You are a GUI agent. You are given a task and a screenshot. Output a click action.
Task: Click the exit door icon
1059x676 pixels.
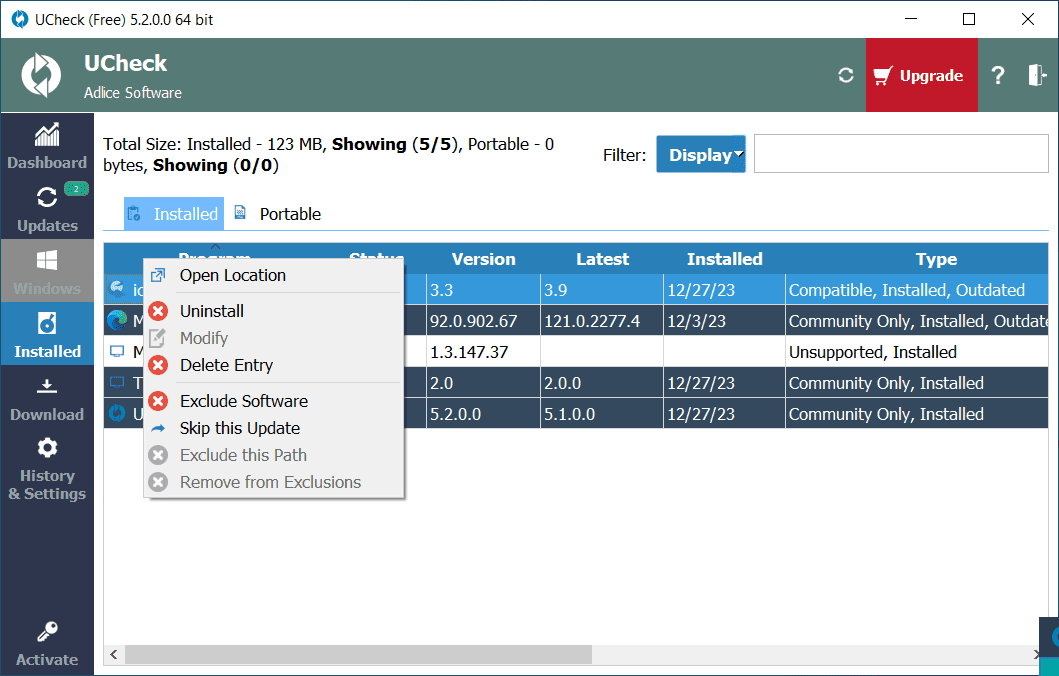click(x=1037, y=75)
